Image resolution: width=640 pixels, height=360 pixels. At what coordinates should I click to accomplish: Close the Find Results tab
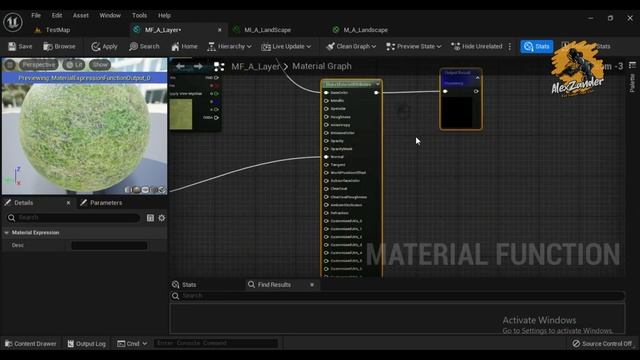(x=312, y=284)
